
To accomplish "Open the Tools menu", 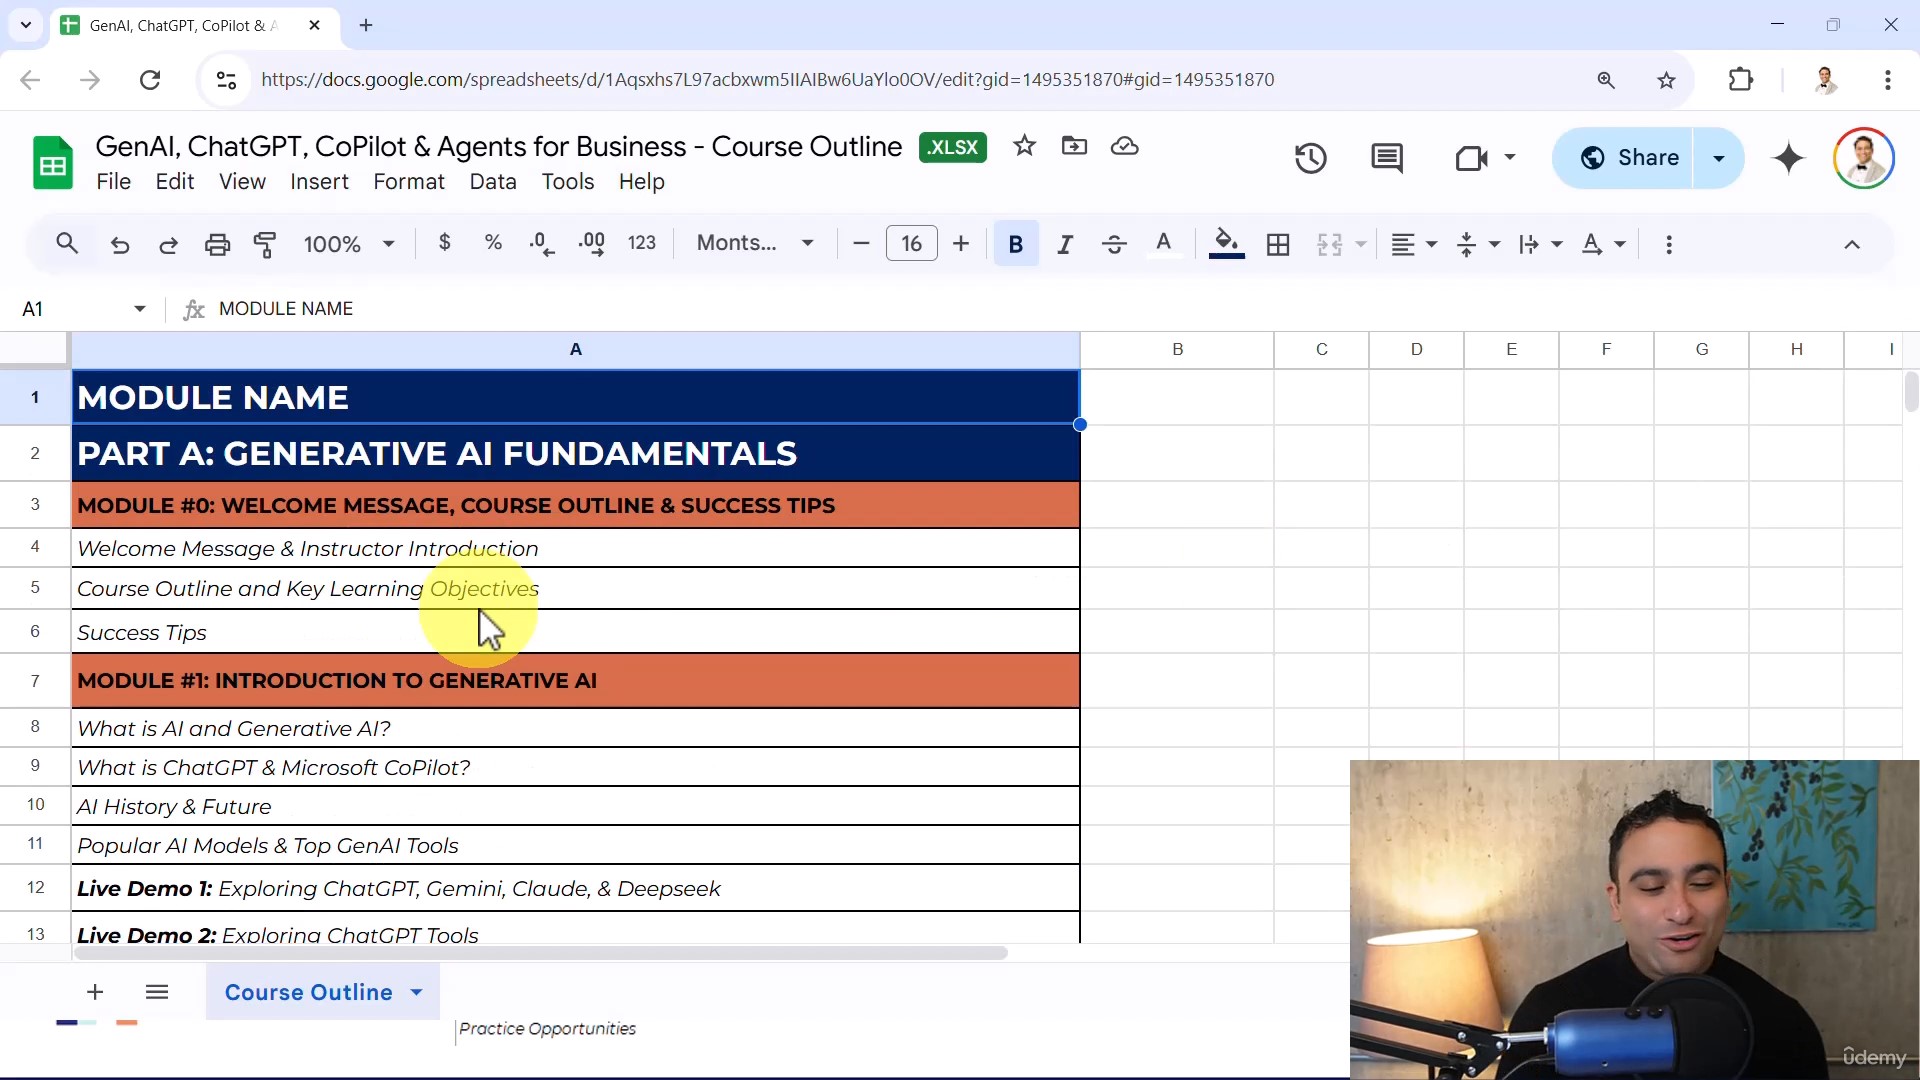I will [x=568, y=182].
